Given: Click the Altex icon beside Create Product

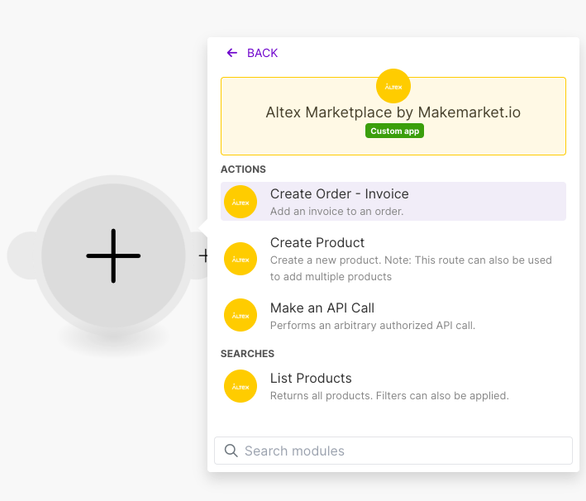Looking at the screenshot, I should click(x=240, y=259).
